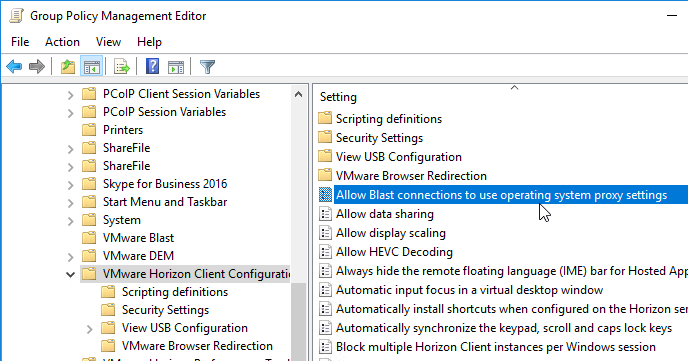The image size is (688, 361).
Task: Select VMware Browser Redirection in the tree
Action: [x=197, y=346]
